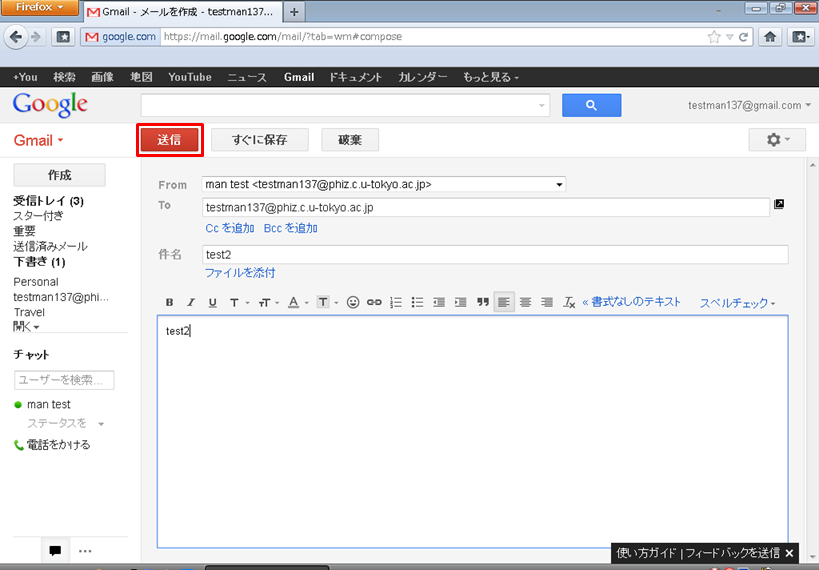Open the font family picker
This screenshot has height=570, width=819.
[239, 302]
